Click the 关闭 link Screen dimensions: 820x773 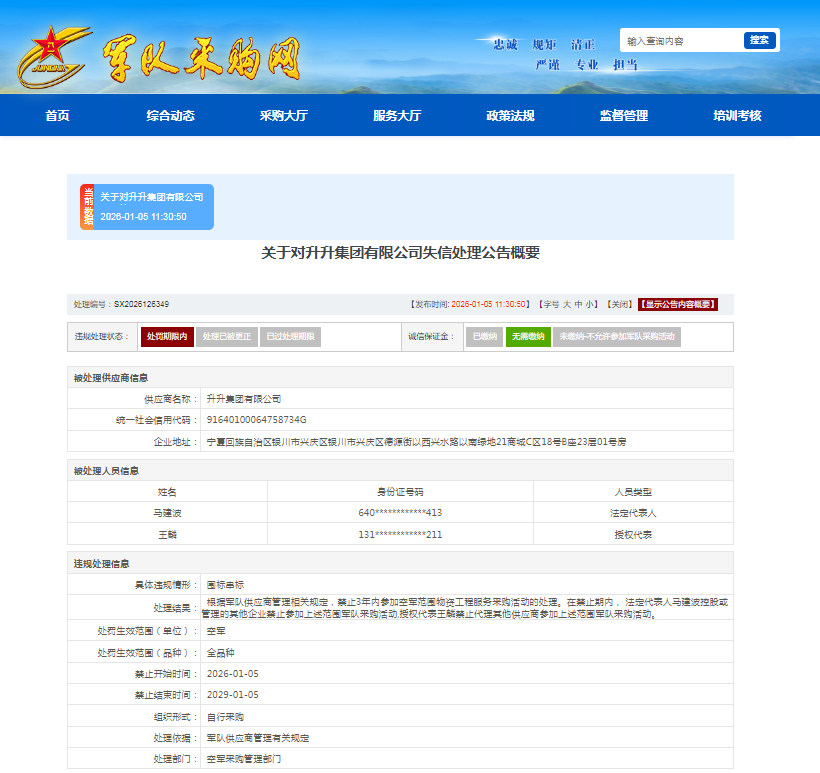[620, 304]
